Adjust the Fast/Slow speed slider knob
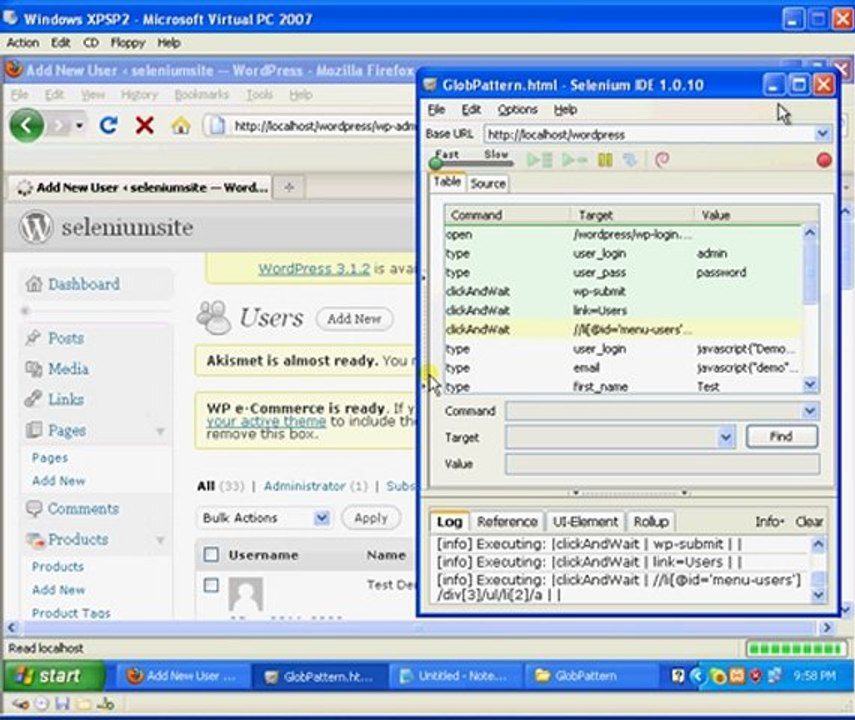Screen dimensions: 855x720 point(436,163)
